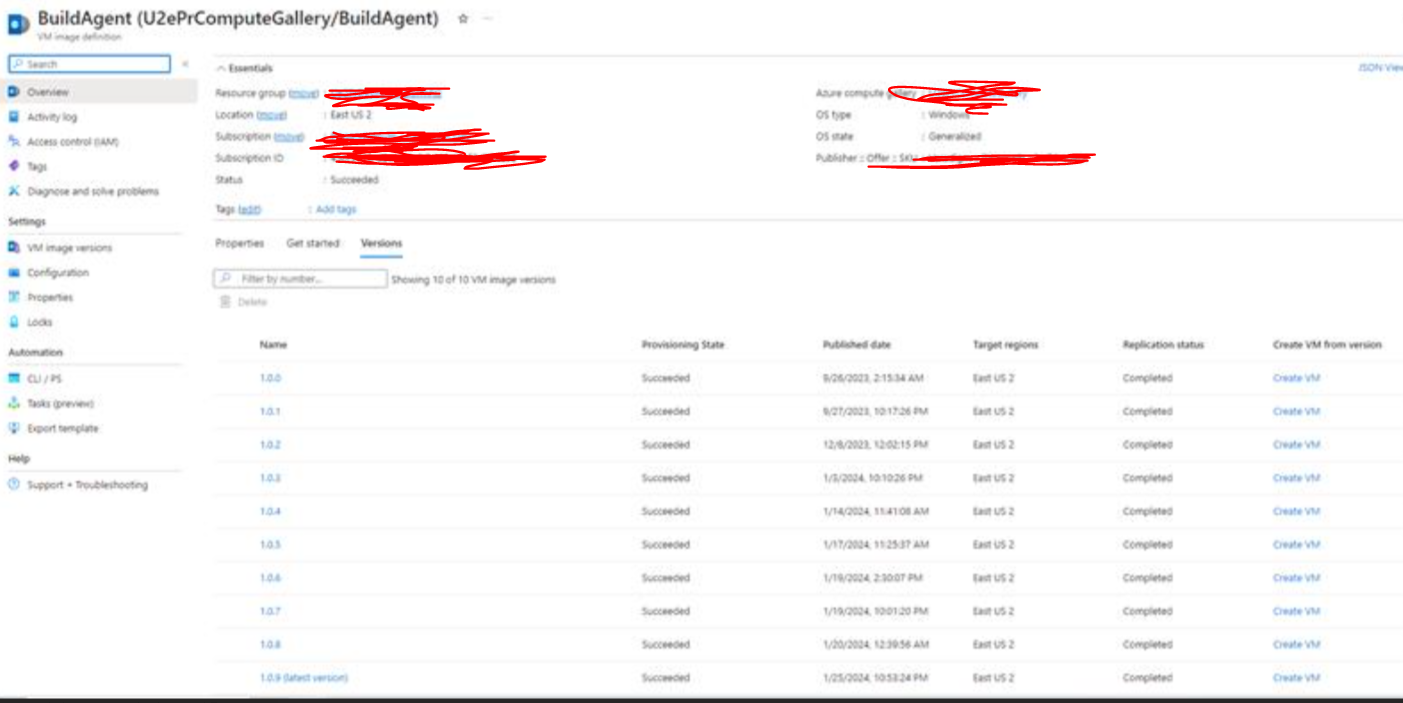Open VM image versions settings

tap(70, 247)
